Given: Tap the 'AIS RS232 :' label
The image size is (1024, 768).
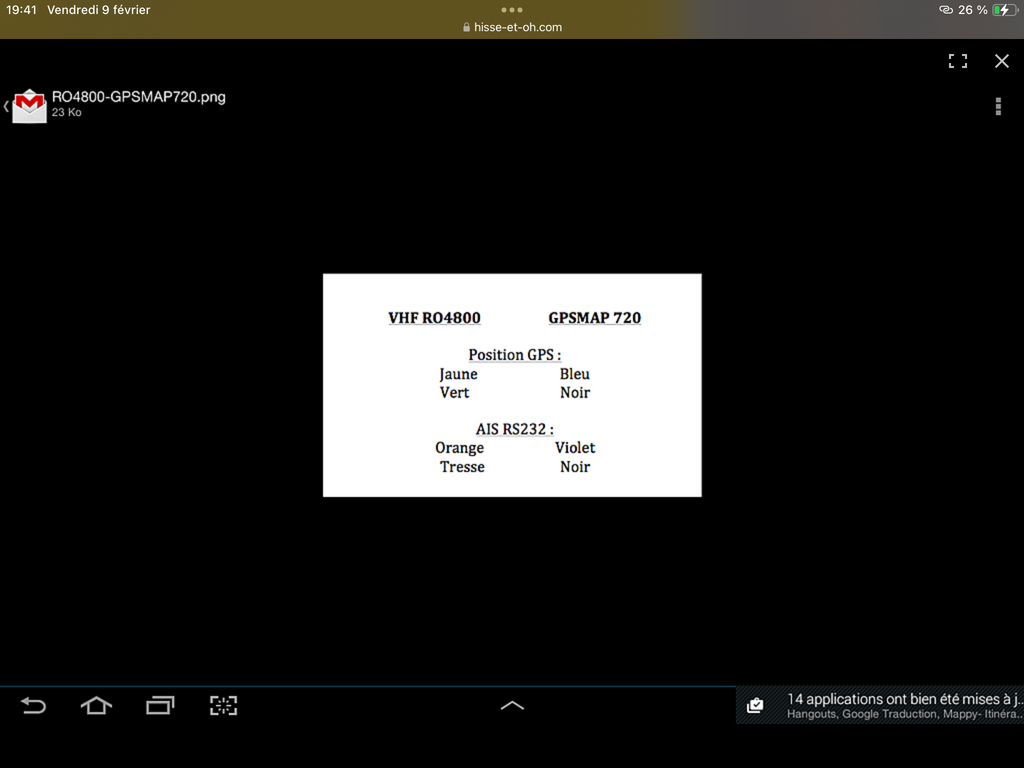Looking at the screenshot, I should pyautogui.click(x=515, y=429).
